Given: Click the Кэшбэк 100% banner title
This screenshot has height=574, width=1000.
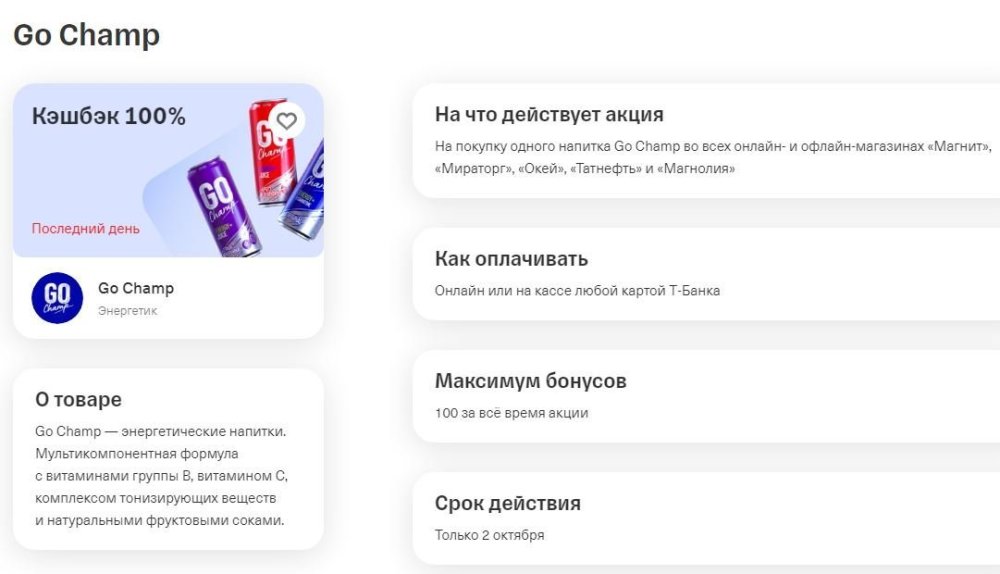Looking at the screenshot, I should click(x=108, y=116).
